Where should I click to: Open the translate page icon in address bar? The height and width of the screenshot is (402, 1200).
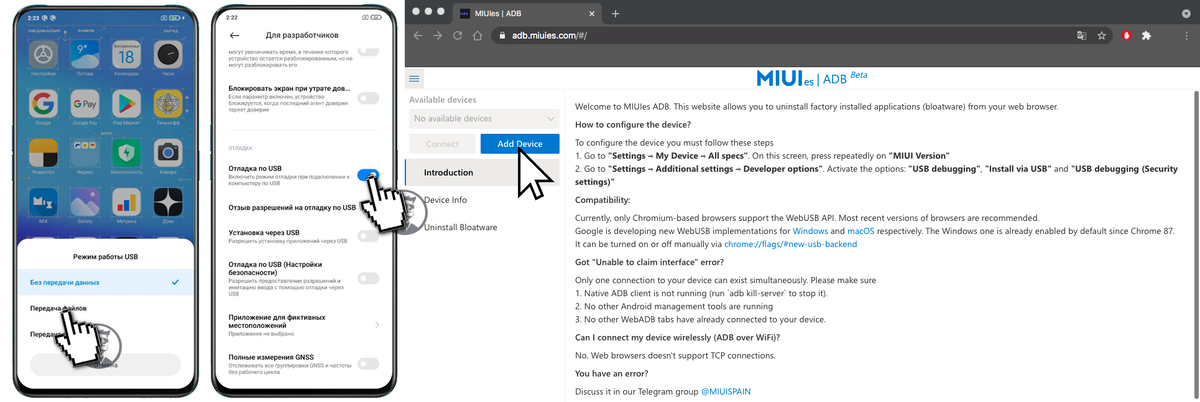1082,35
